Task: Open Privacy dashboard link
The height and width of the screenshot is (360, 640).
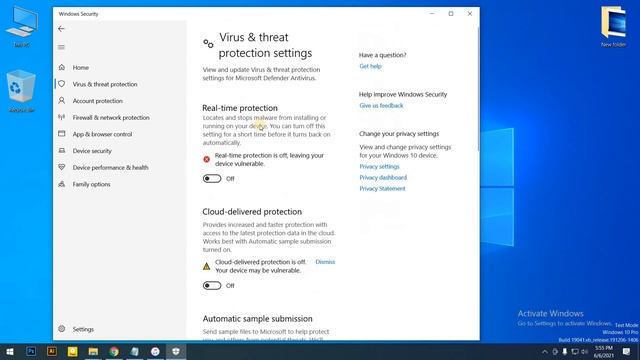Action: (383, 178)
